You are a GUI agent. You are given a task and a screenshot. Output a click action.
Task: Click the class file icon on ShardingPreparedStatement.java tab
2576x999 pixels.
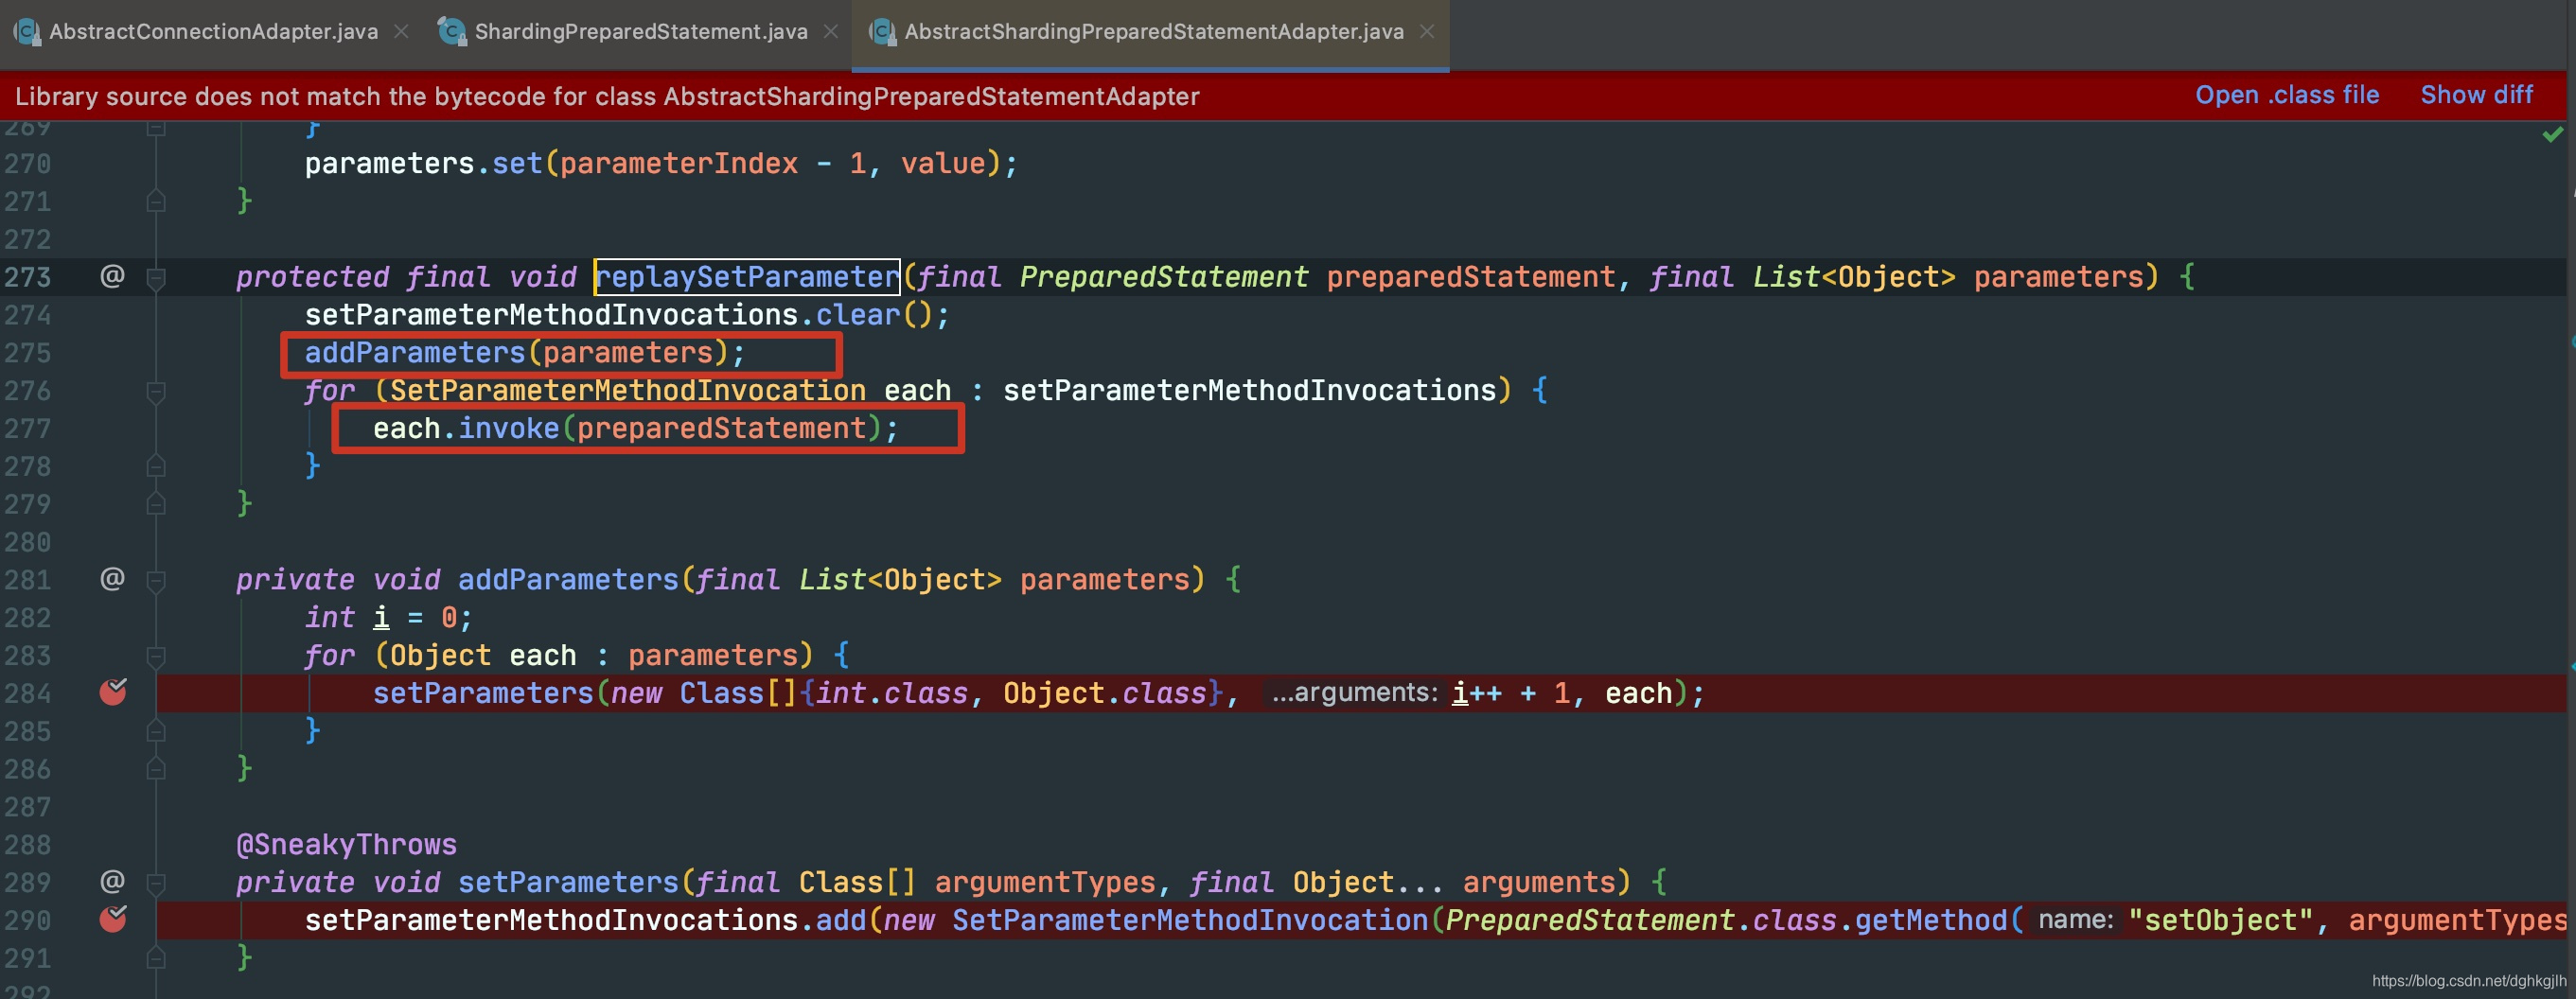452,32
